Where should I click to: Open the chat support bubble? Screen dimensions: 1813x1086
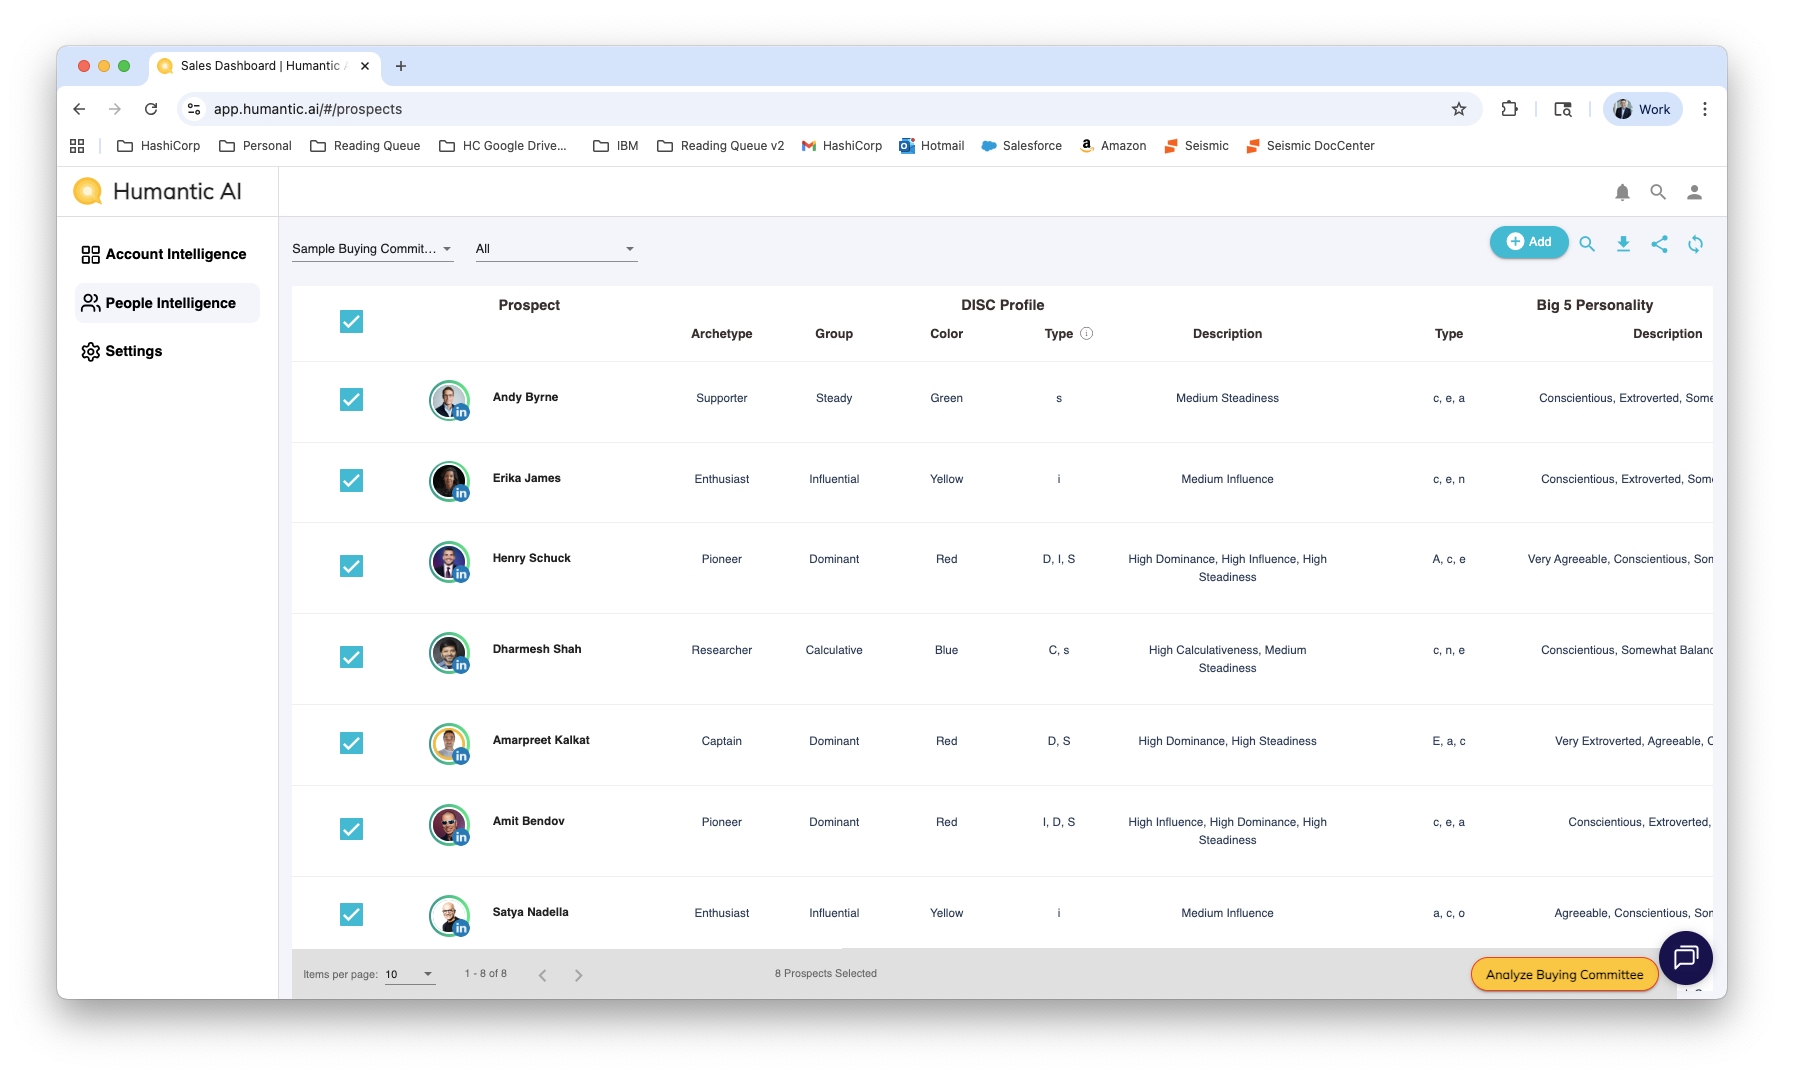(x=1686, y=957)
